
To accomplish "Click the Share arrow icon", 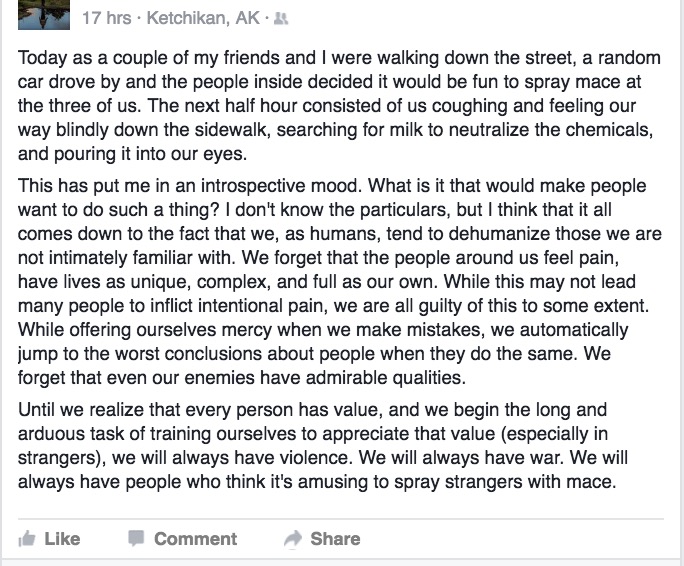I will click(x=293, y=539).
